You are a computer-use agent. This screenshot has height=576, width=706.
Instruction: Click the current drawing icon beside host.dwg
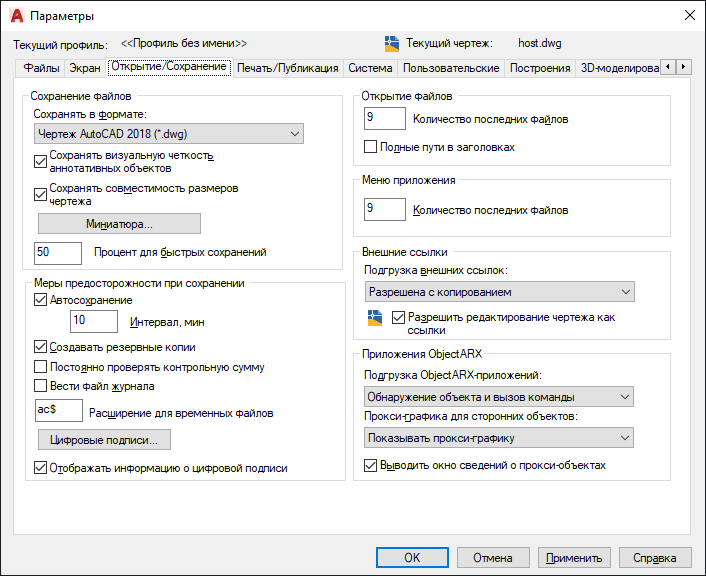pyautogui.click(x=392, y=44)
